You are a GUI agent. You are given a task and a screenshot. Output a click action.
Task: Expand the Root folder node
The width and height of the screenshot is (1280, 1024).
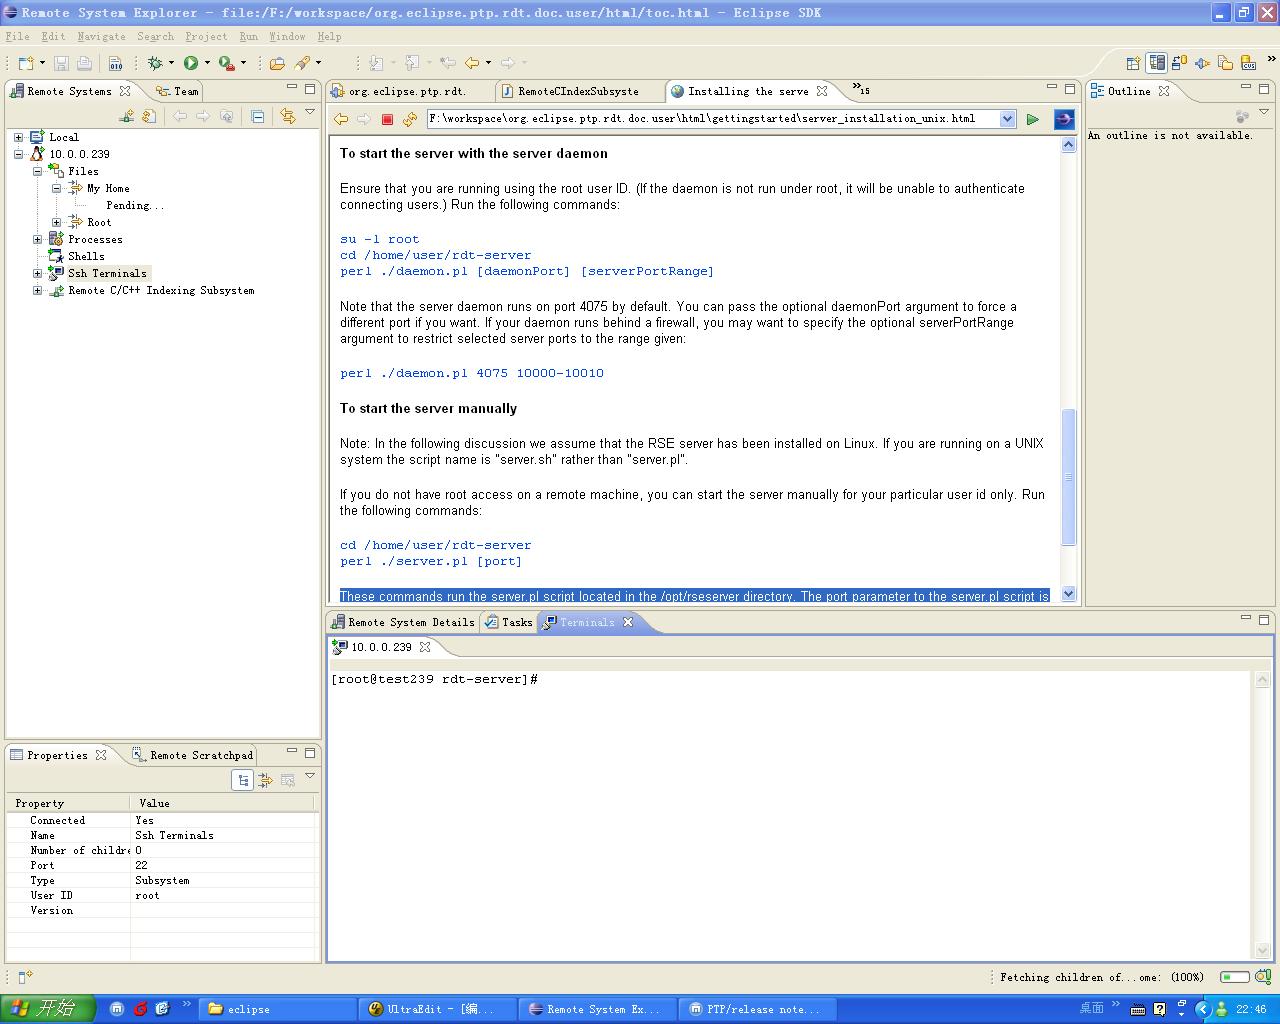point(56,222)
